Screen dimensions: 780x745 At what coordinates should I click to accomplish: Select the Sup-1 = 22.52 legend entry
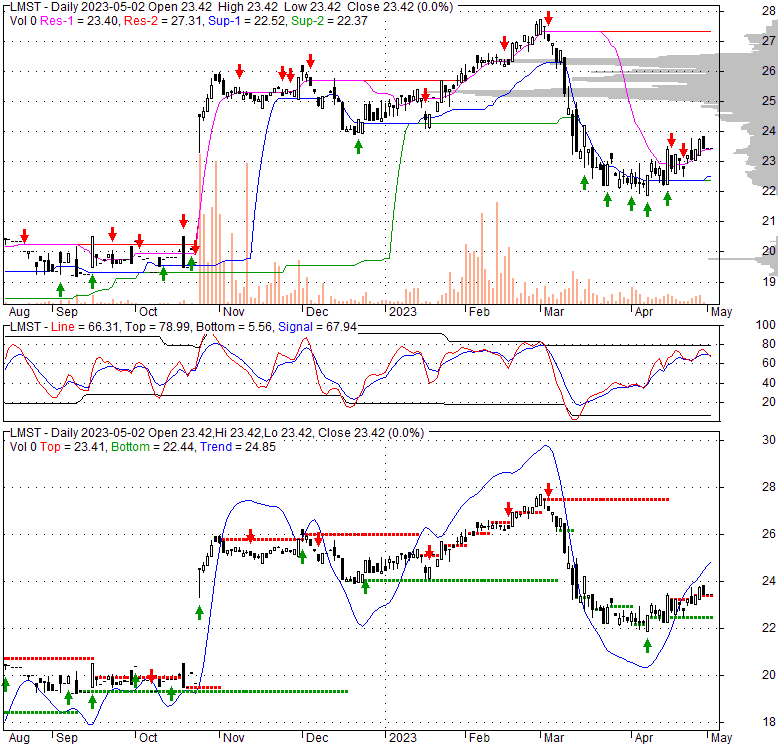pyautogui.click(x=247, y=21)
